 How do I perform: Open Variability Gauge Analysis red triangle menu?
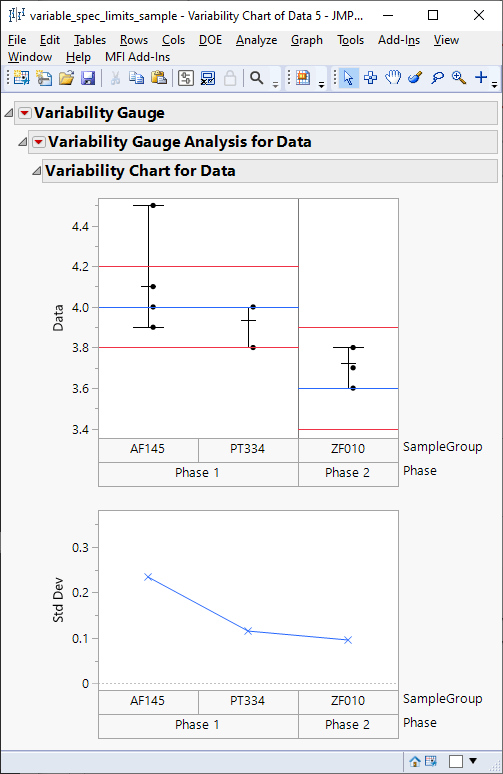point(39,142)
